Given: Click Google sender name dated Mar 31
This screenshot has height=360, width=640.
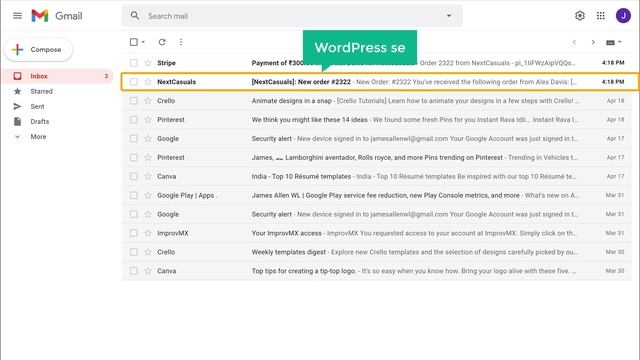Looking at the screenshot, I should coord(168,214).
